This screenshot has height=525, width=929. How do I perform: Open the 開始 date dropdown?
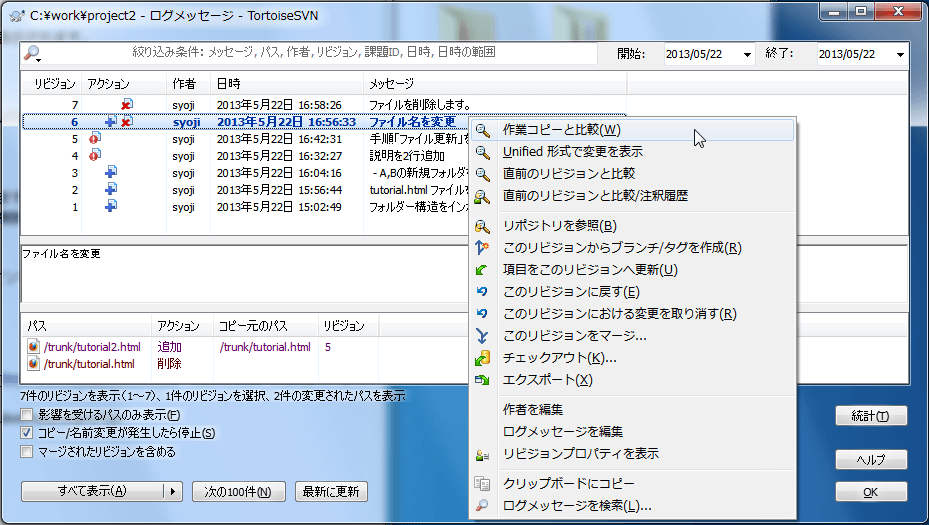pyautogui.click(x=748, y=55)
